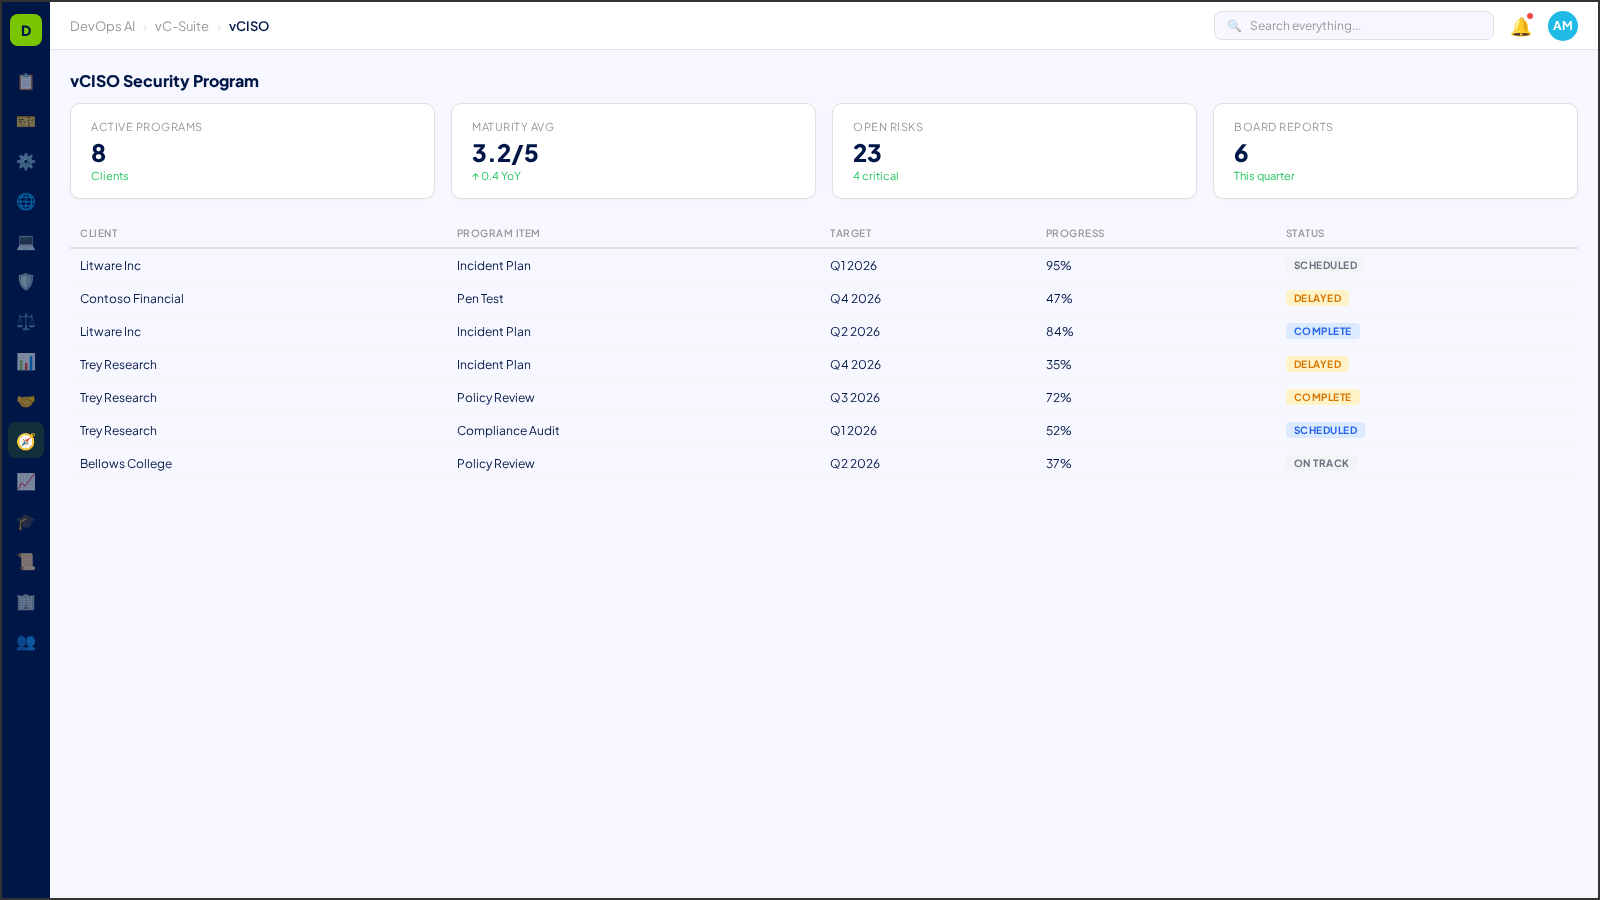Image resolution: width=1600 pixels, height=900 pixels.
Task: Toggle the COMPLETE badge on Litware Inc row
Action: tap(1323, 331)
